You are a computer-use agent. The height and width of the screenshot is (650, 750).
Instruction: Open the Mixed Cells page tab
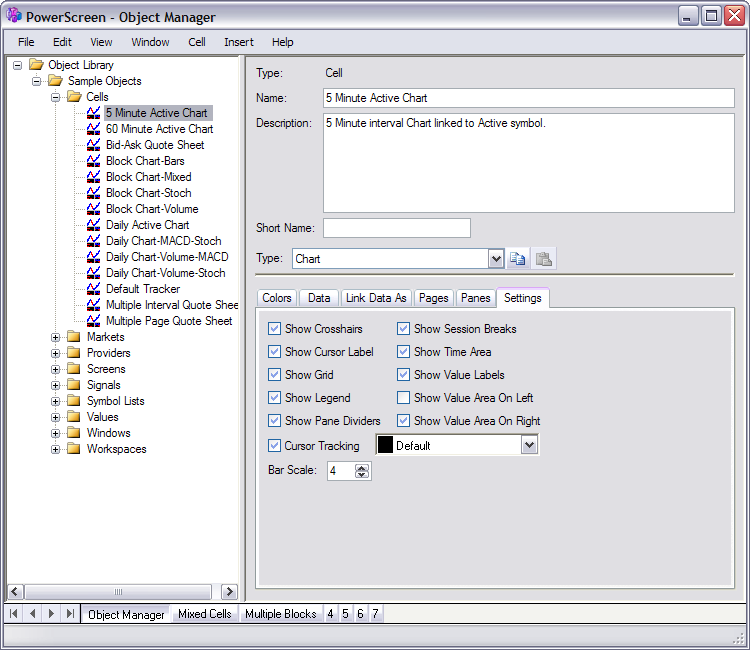[205, 614]
